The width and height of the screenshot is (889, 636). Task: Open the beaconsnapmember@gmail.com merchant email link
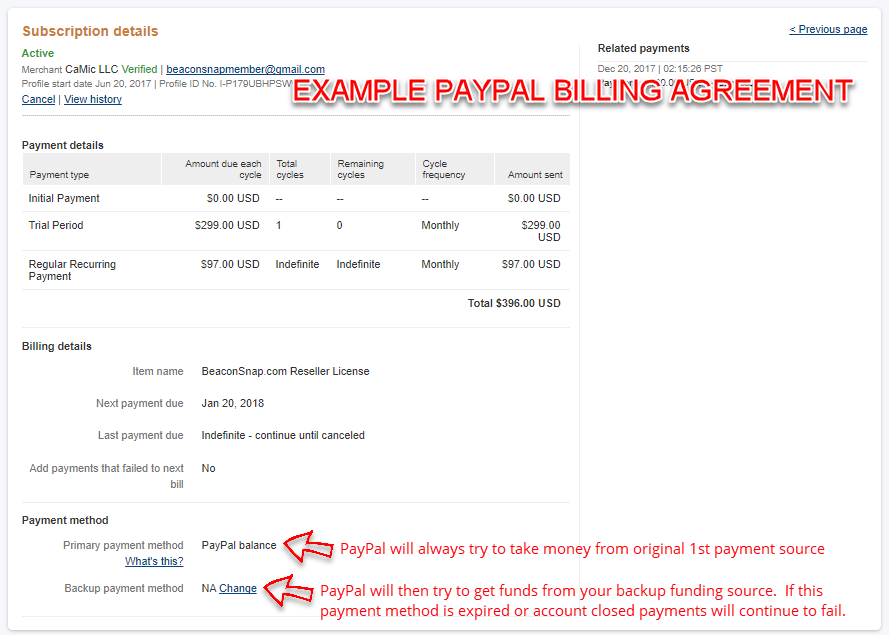(245, 69)
